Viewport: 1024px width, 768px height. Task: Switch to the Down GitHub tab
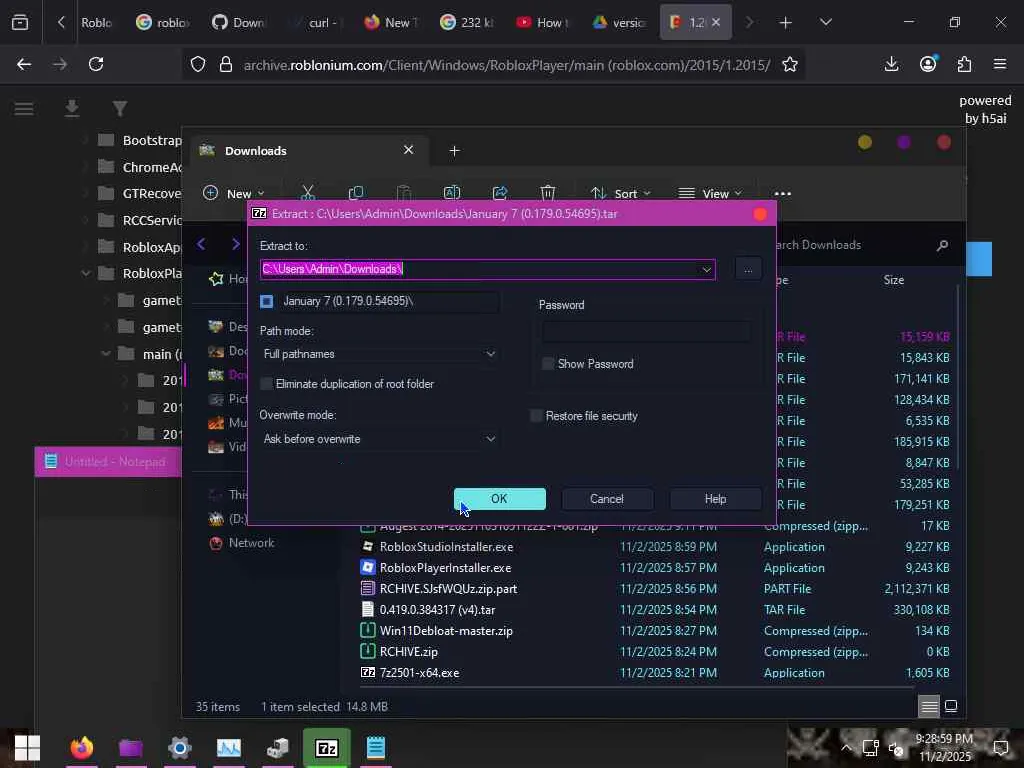[x=239, y=23]
